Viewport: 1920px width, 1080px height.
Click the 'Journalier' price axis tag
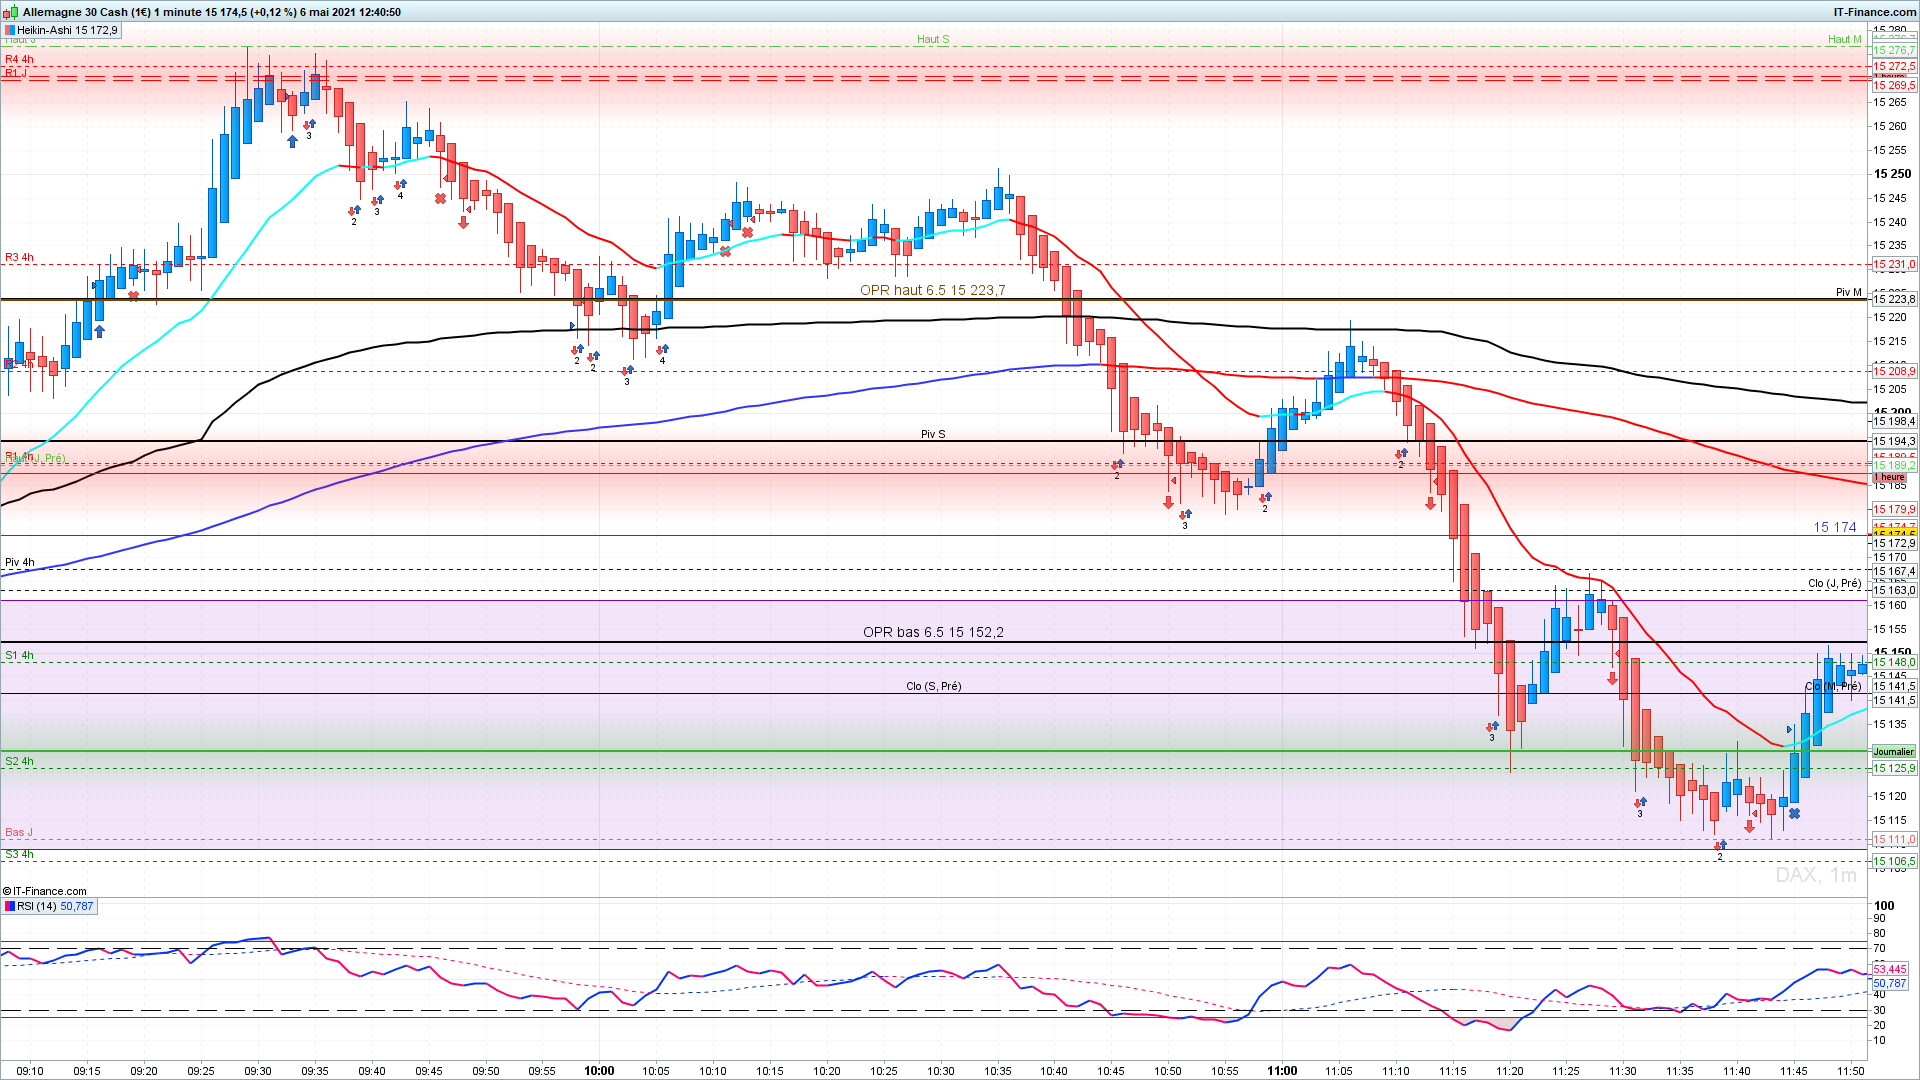pos(1893,751)
